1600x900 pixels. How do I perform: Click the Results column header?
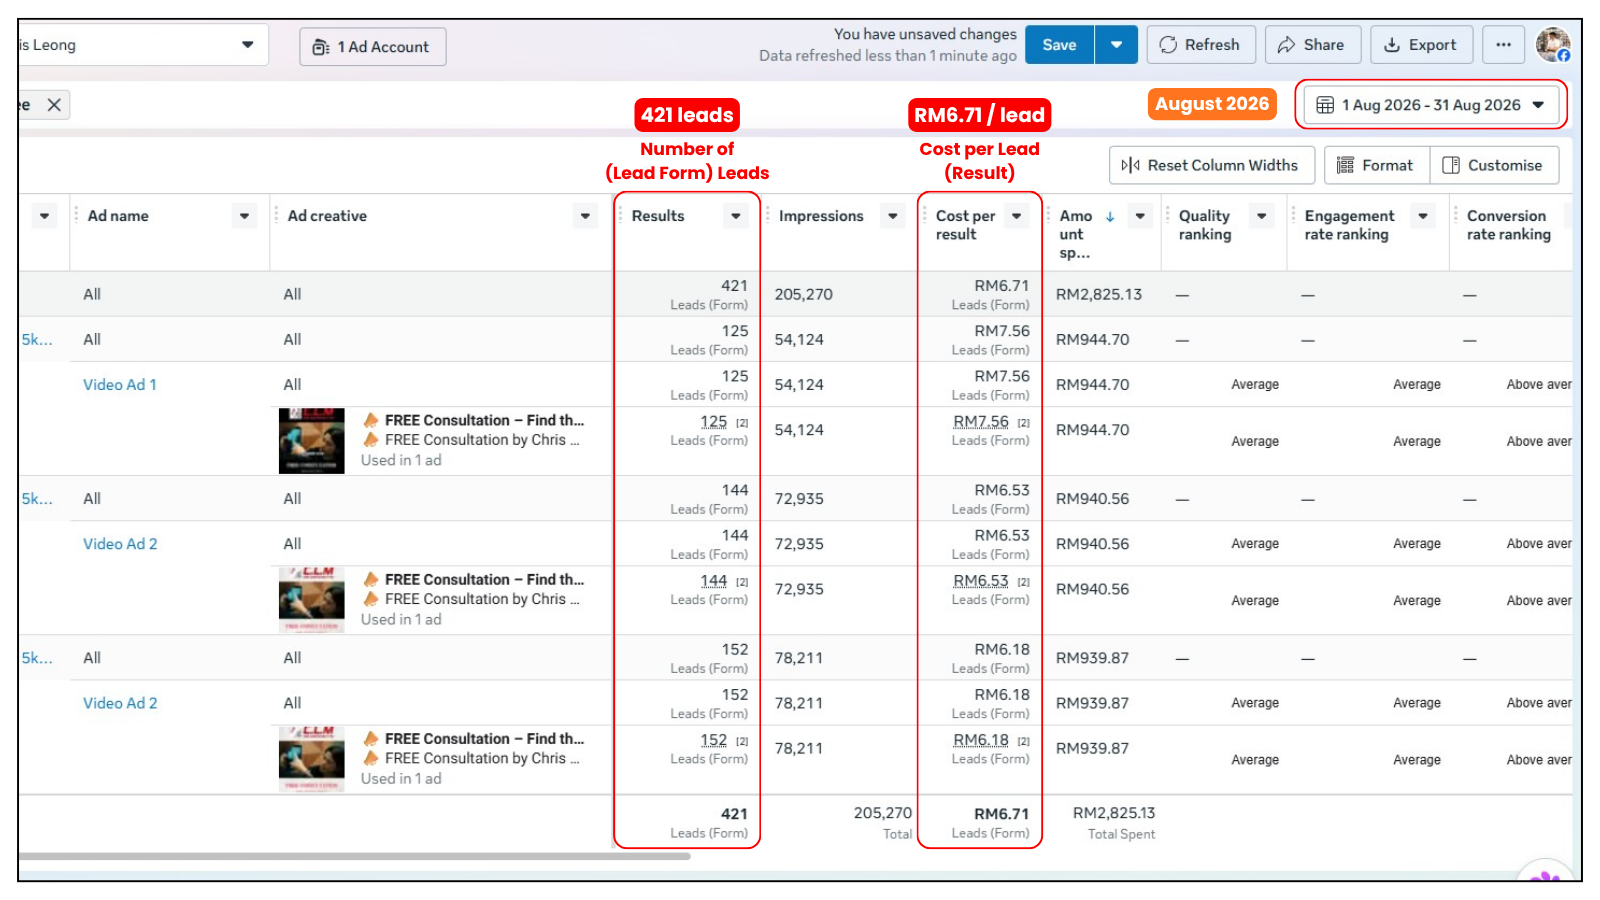click(658, 216)
